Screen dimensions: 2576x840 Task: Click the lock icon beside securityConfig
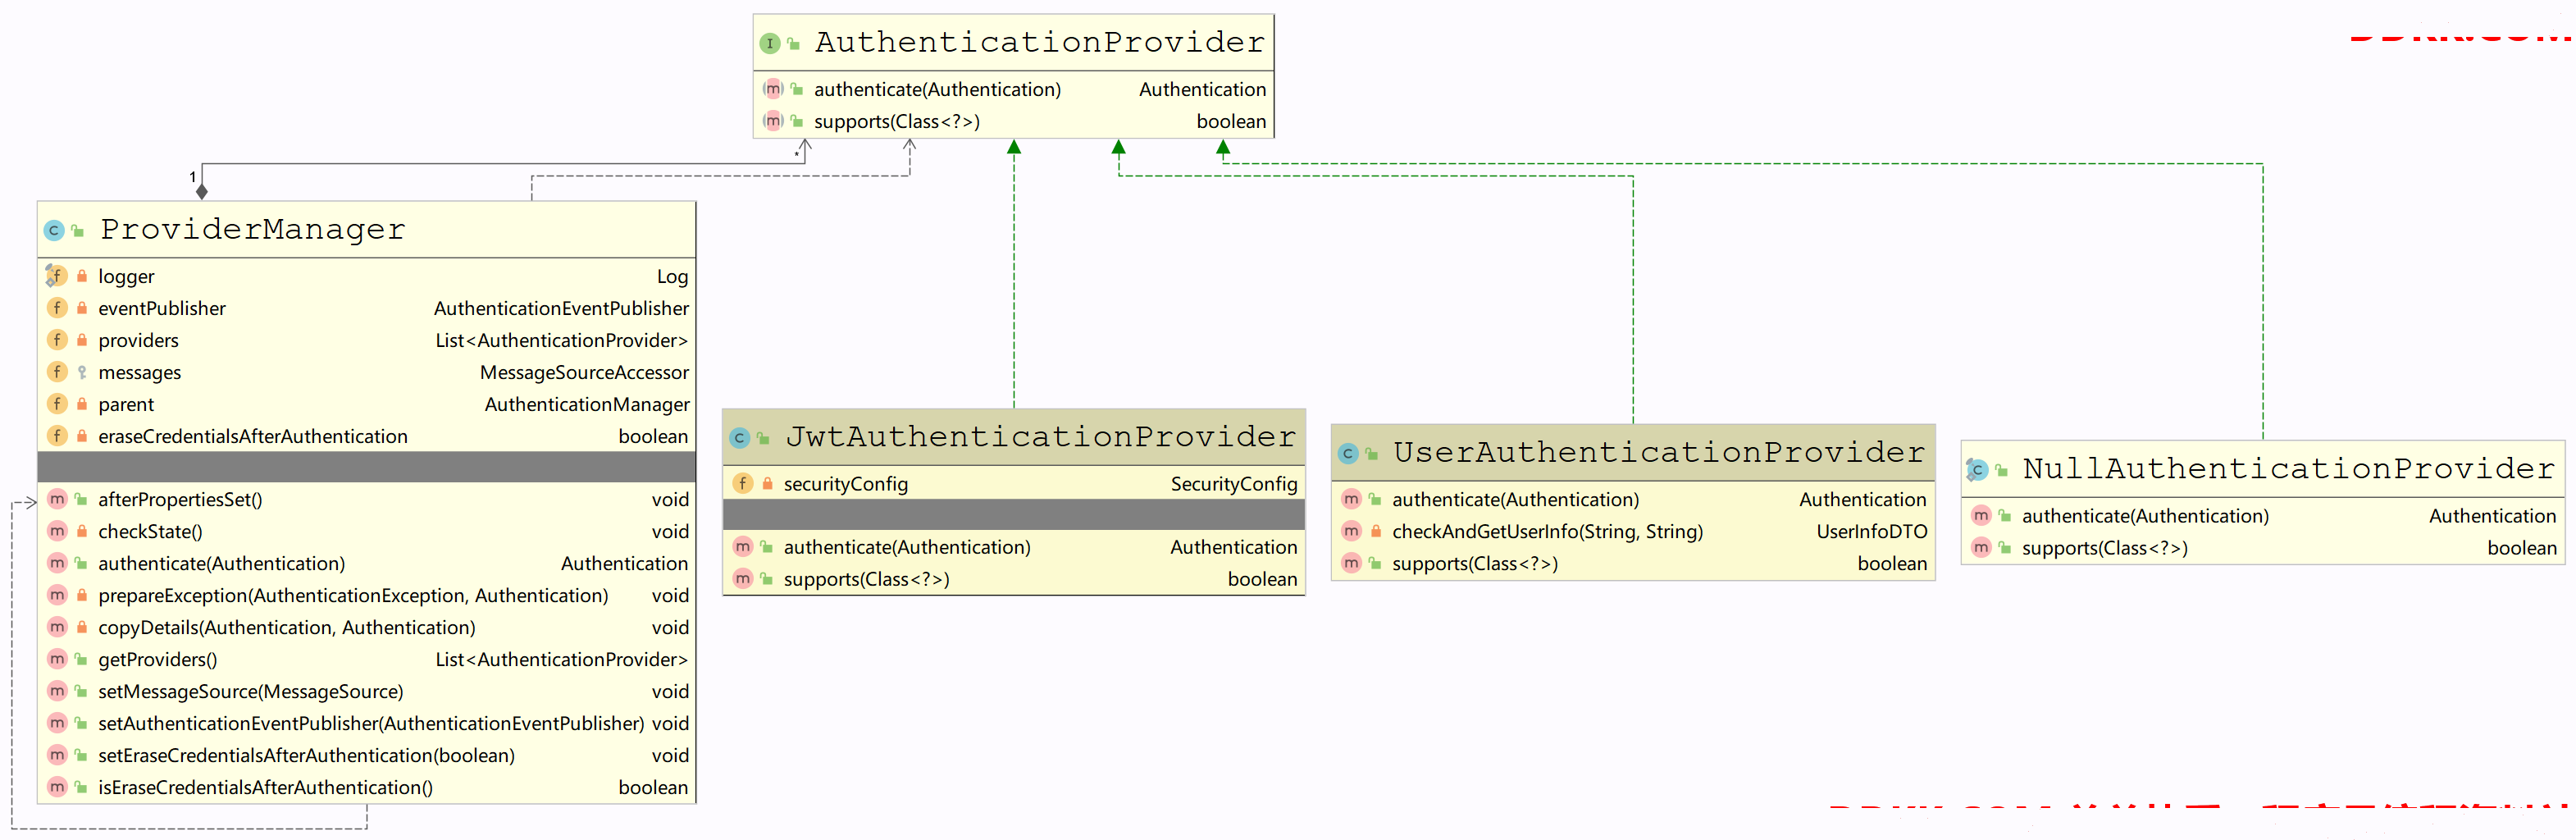point(767,484)
